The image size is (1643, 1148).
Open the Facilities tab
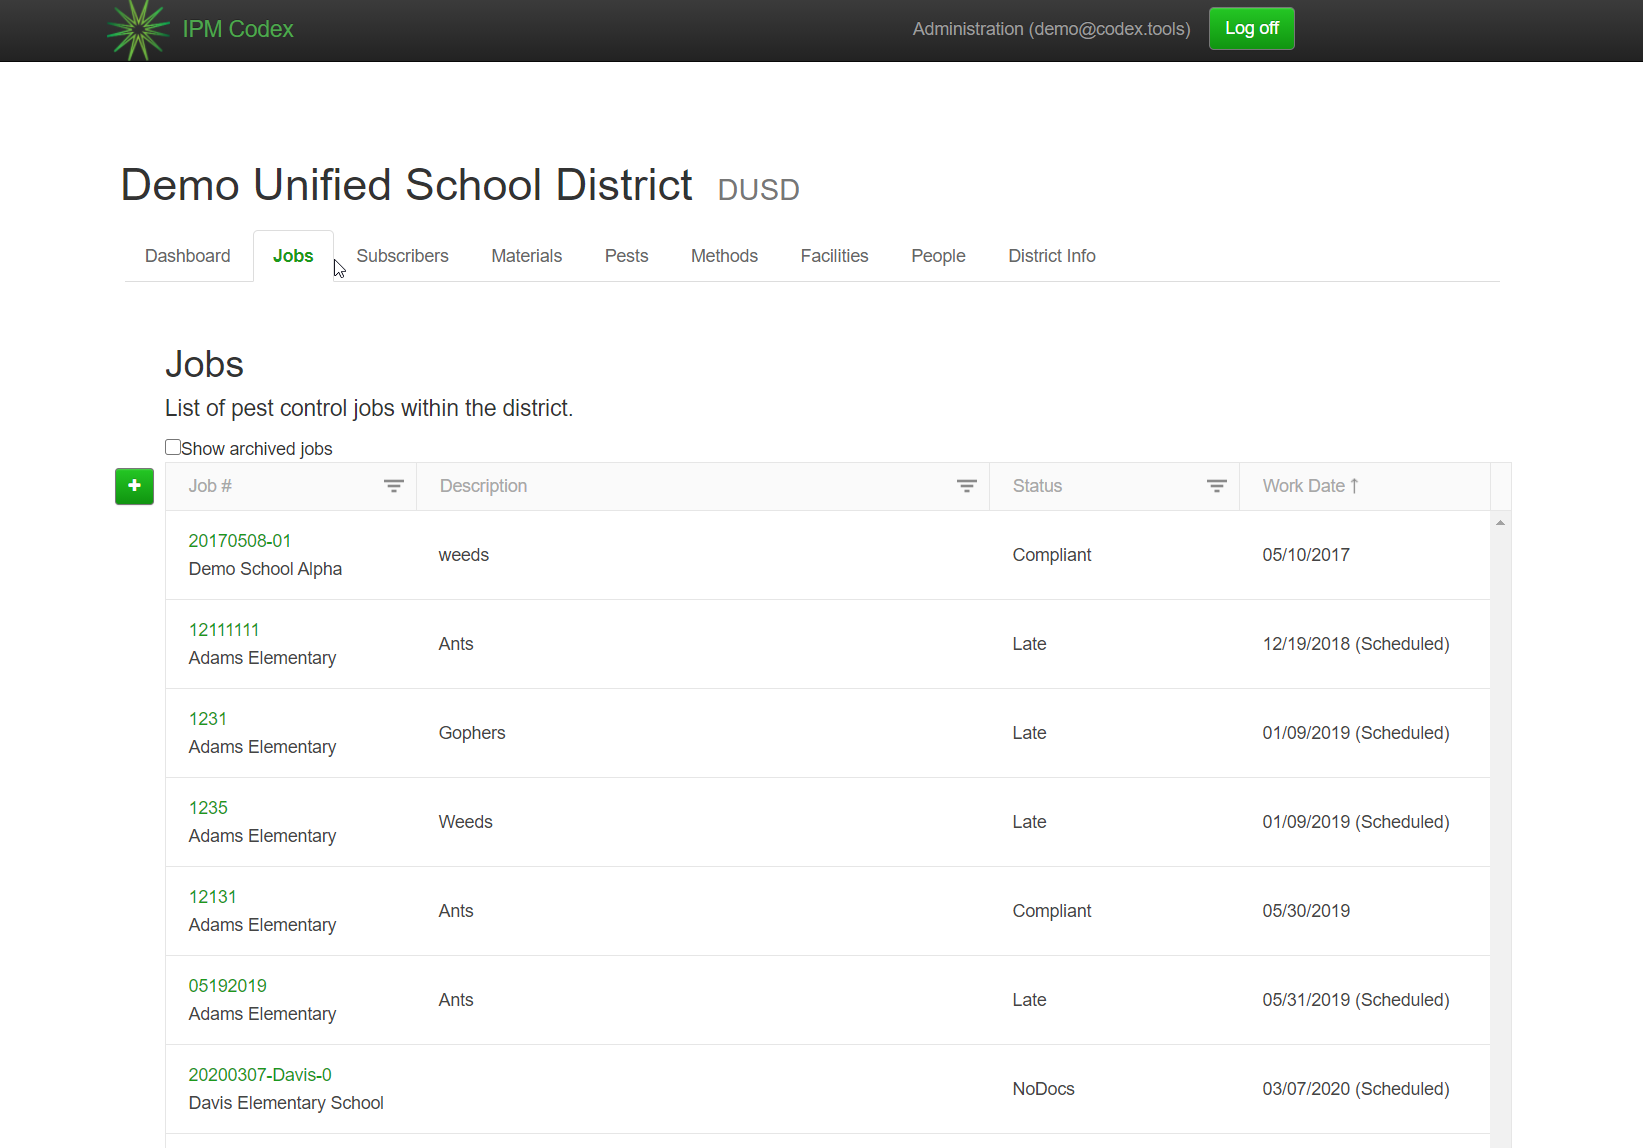(834, 256)
